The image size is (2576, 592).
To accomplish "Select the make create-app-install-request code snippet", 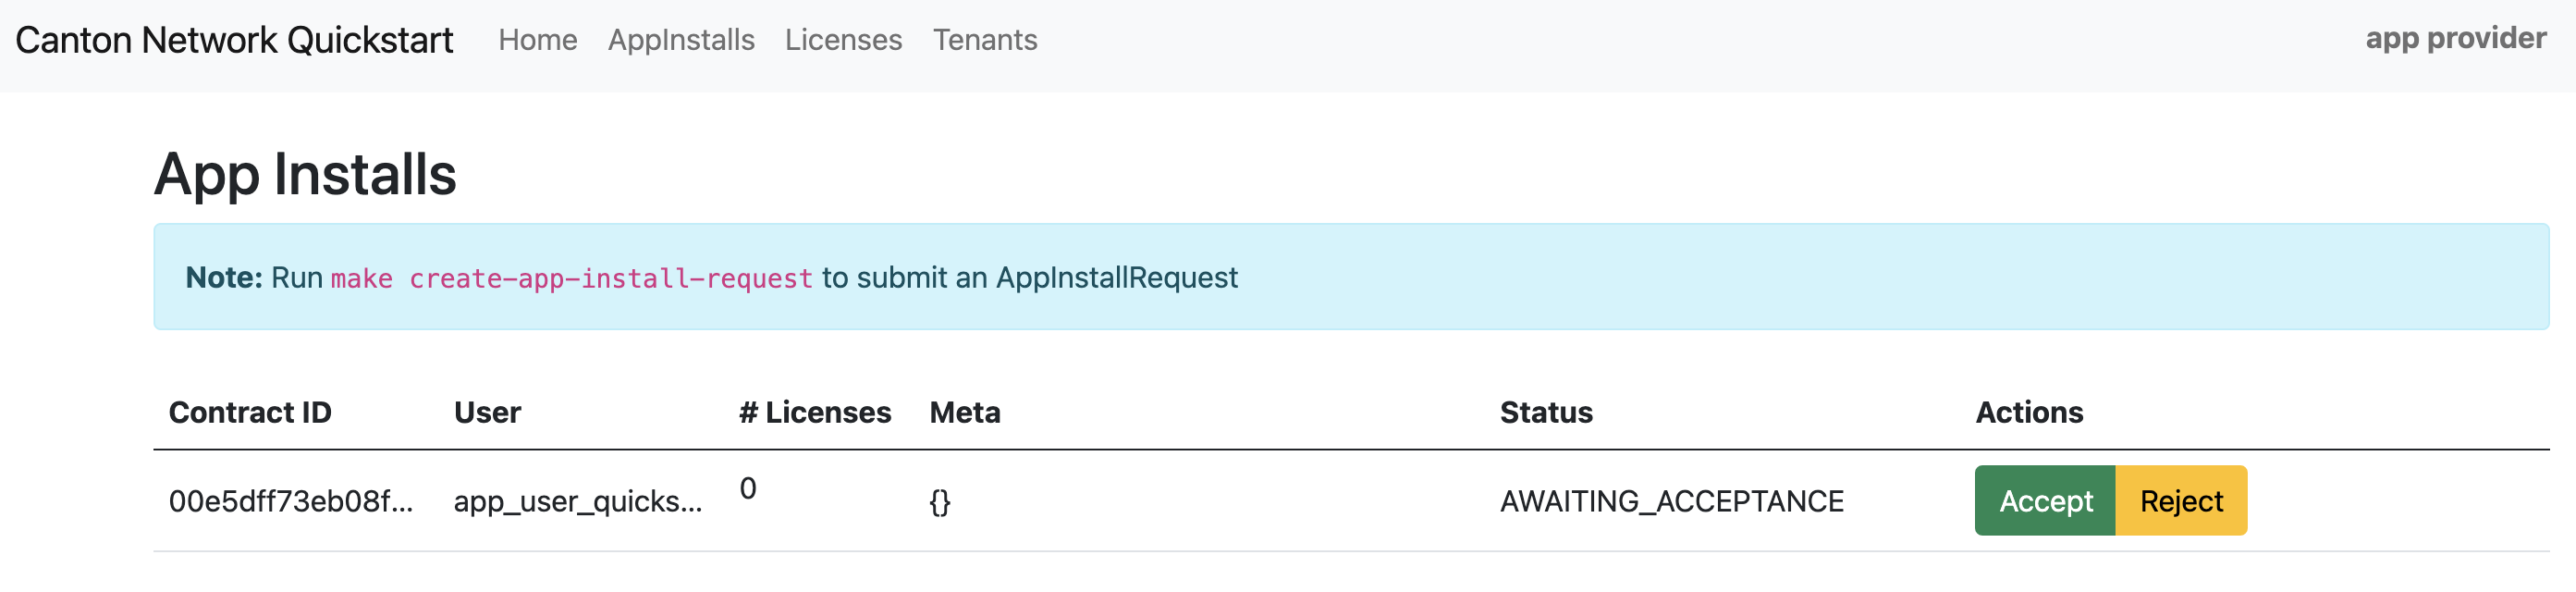I will pyautogui.click(x=571, y=279).
